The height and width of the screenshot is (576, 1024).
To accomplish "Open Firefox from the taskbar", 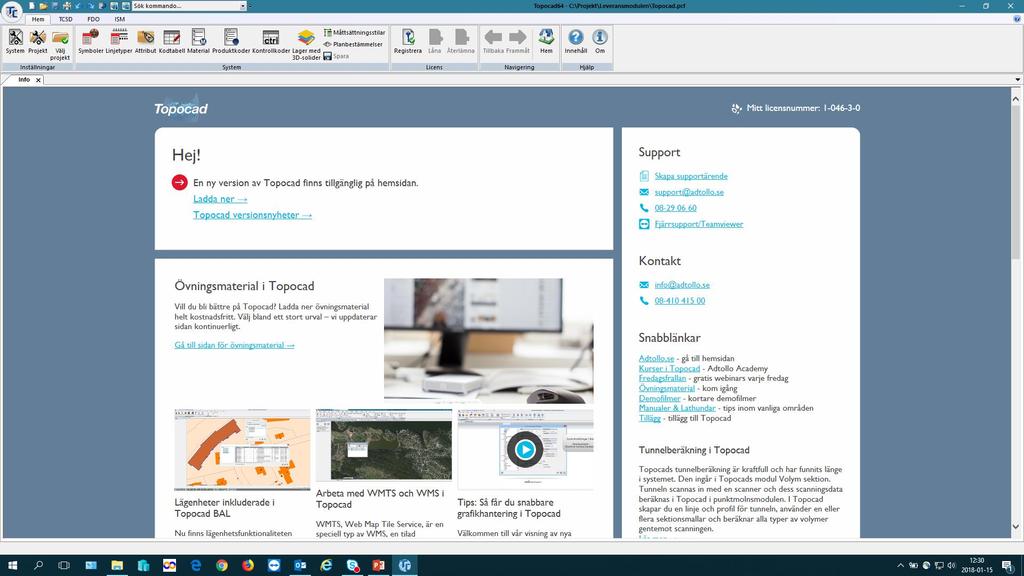I will pos(248,565).
